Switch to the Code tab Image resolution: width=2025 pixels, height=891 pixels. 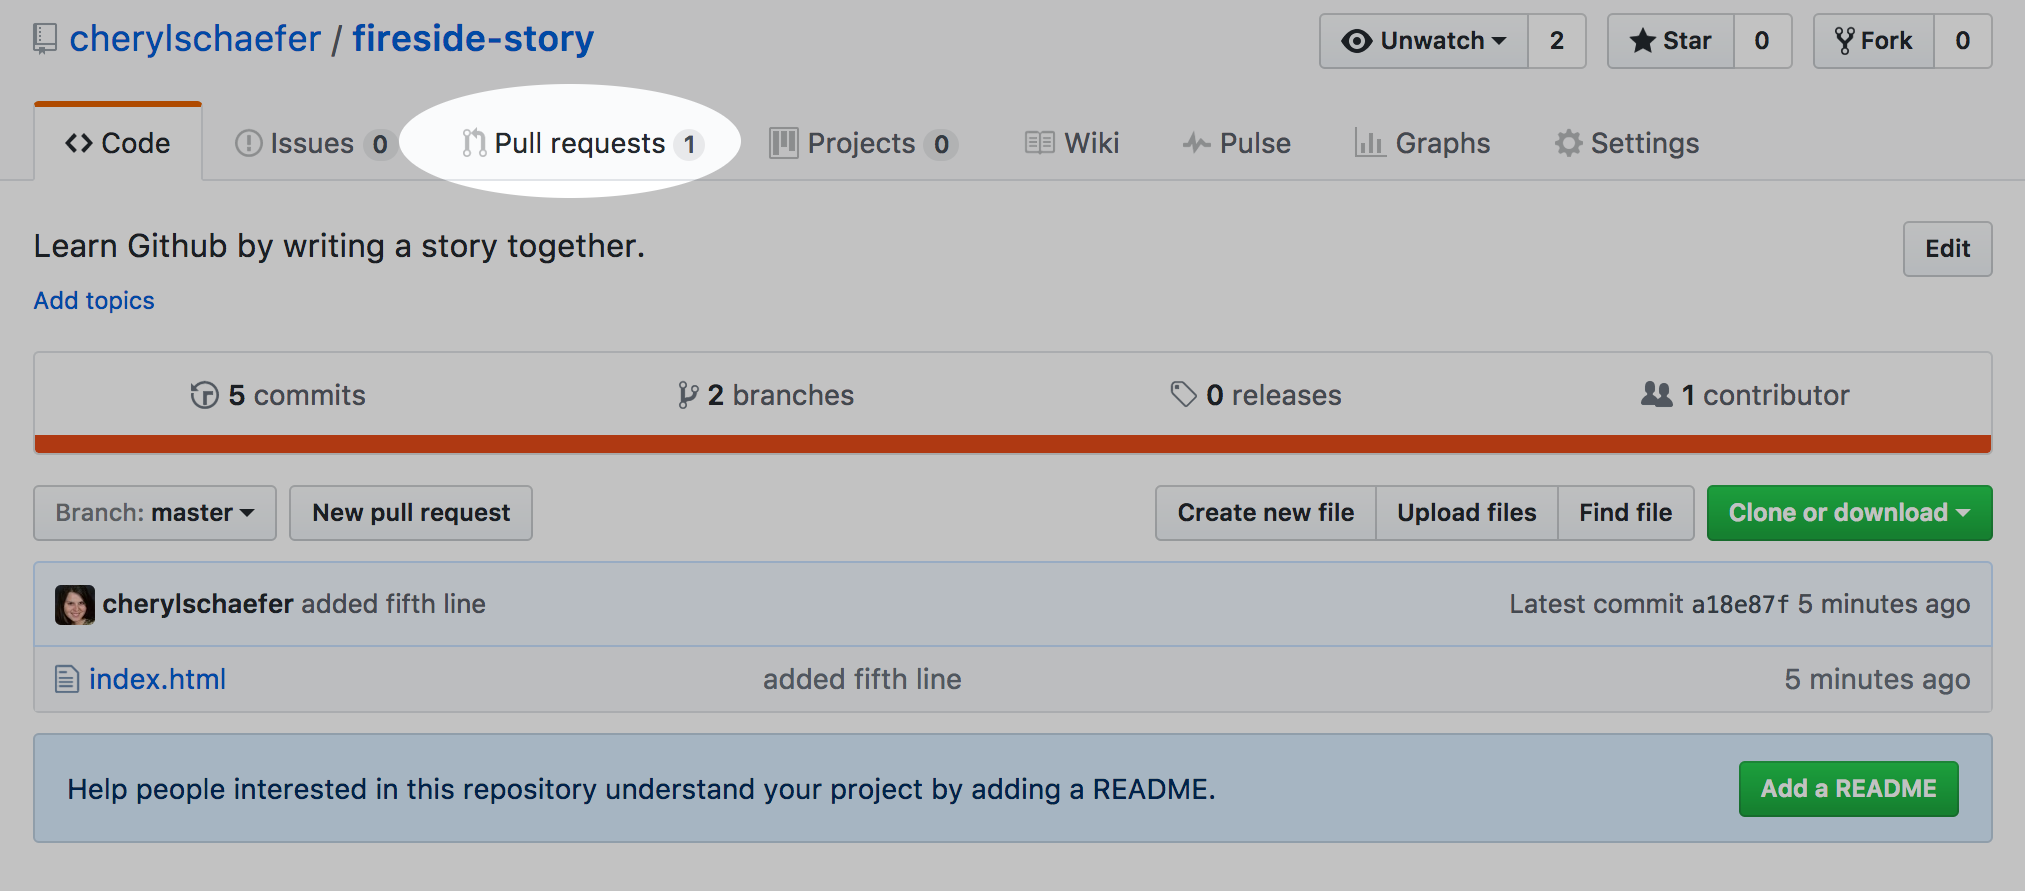click(118, 143)
